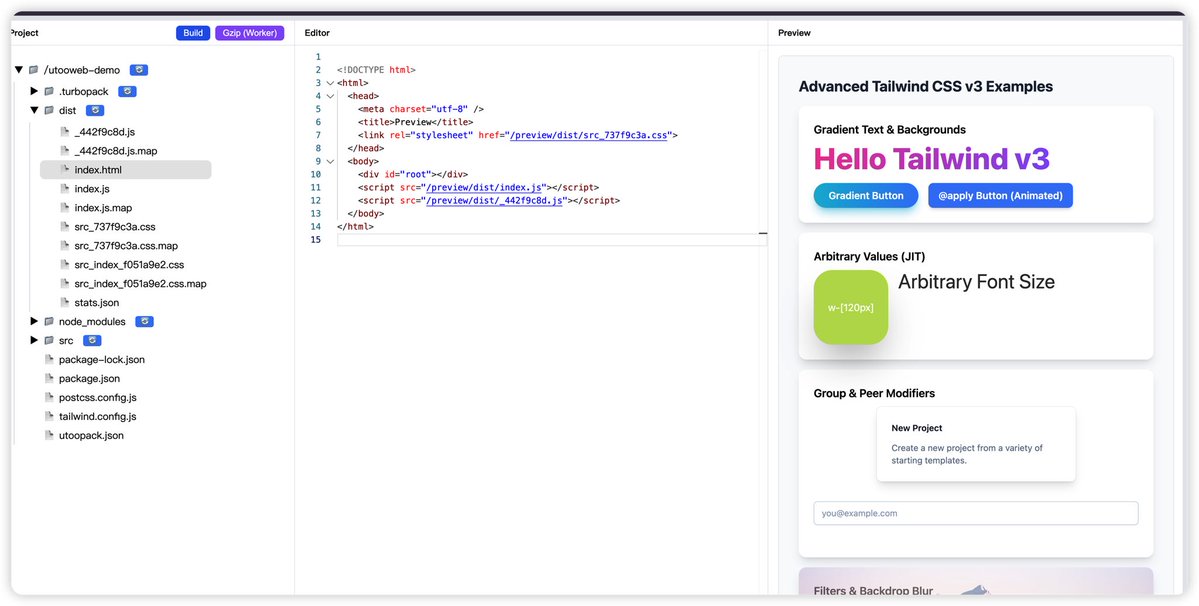
Task: Click the Gradient Button in preview
Action: (x=866, y=196)
